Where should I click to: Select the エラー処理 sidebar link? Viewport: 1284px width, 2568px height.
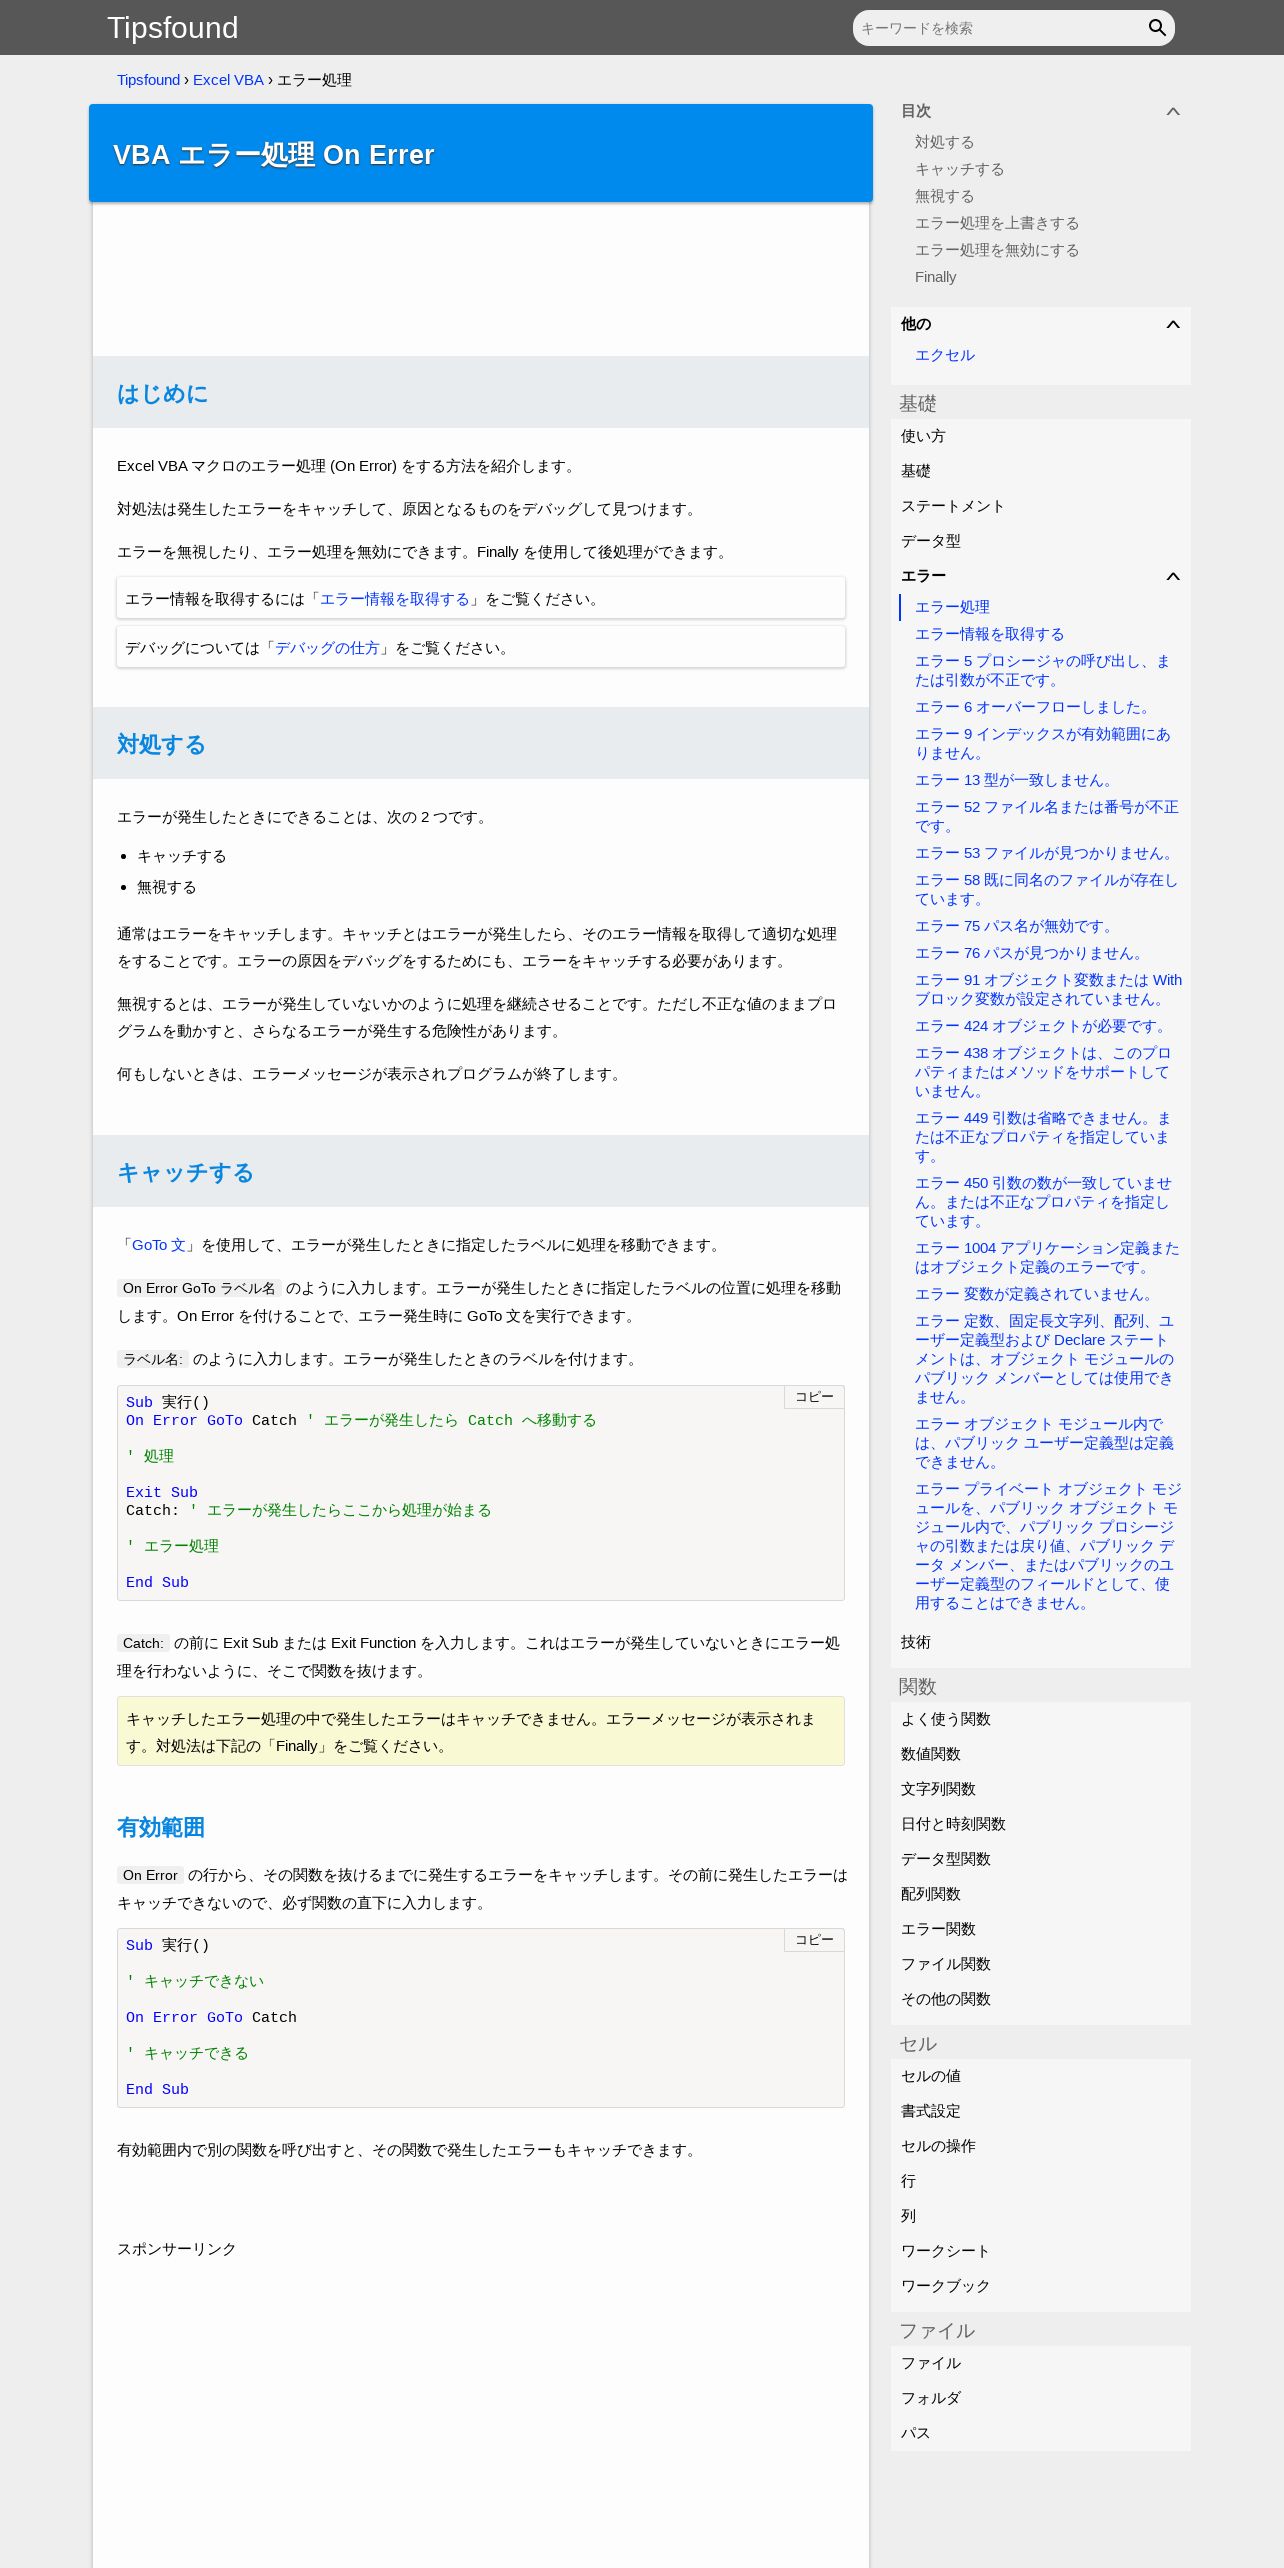952,607
